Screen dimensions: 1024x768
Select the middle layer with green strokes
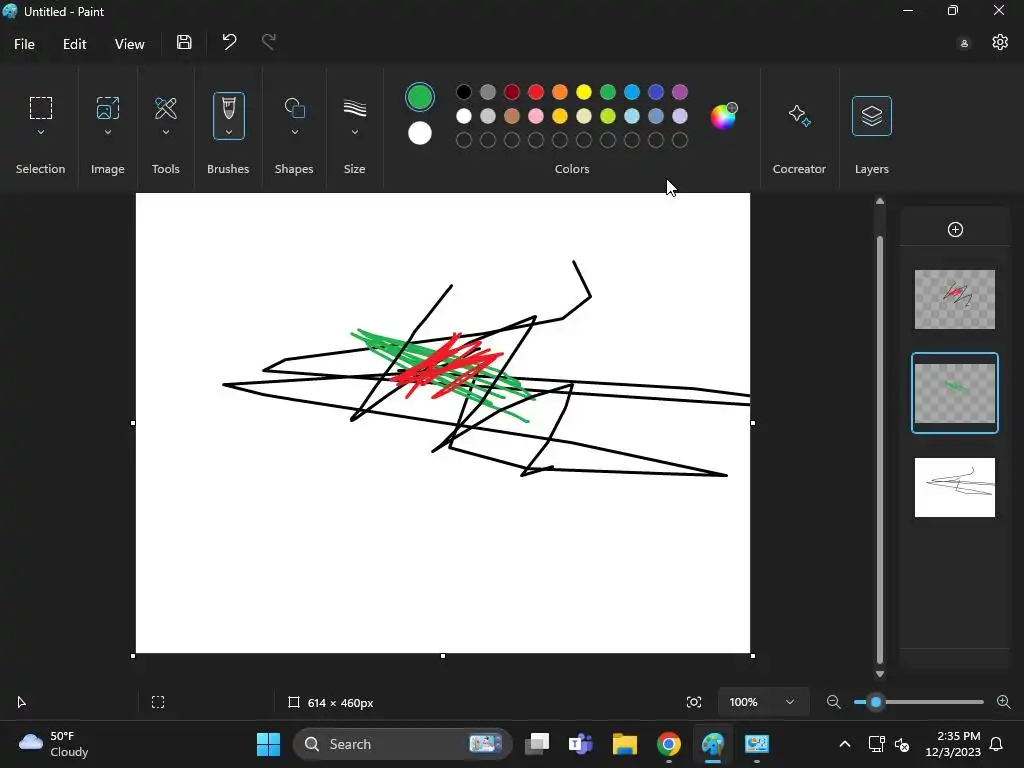pyautogui.click(x=955, y=393)
